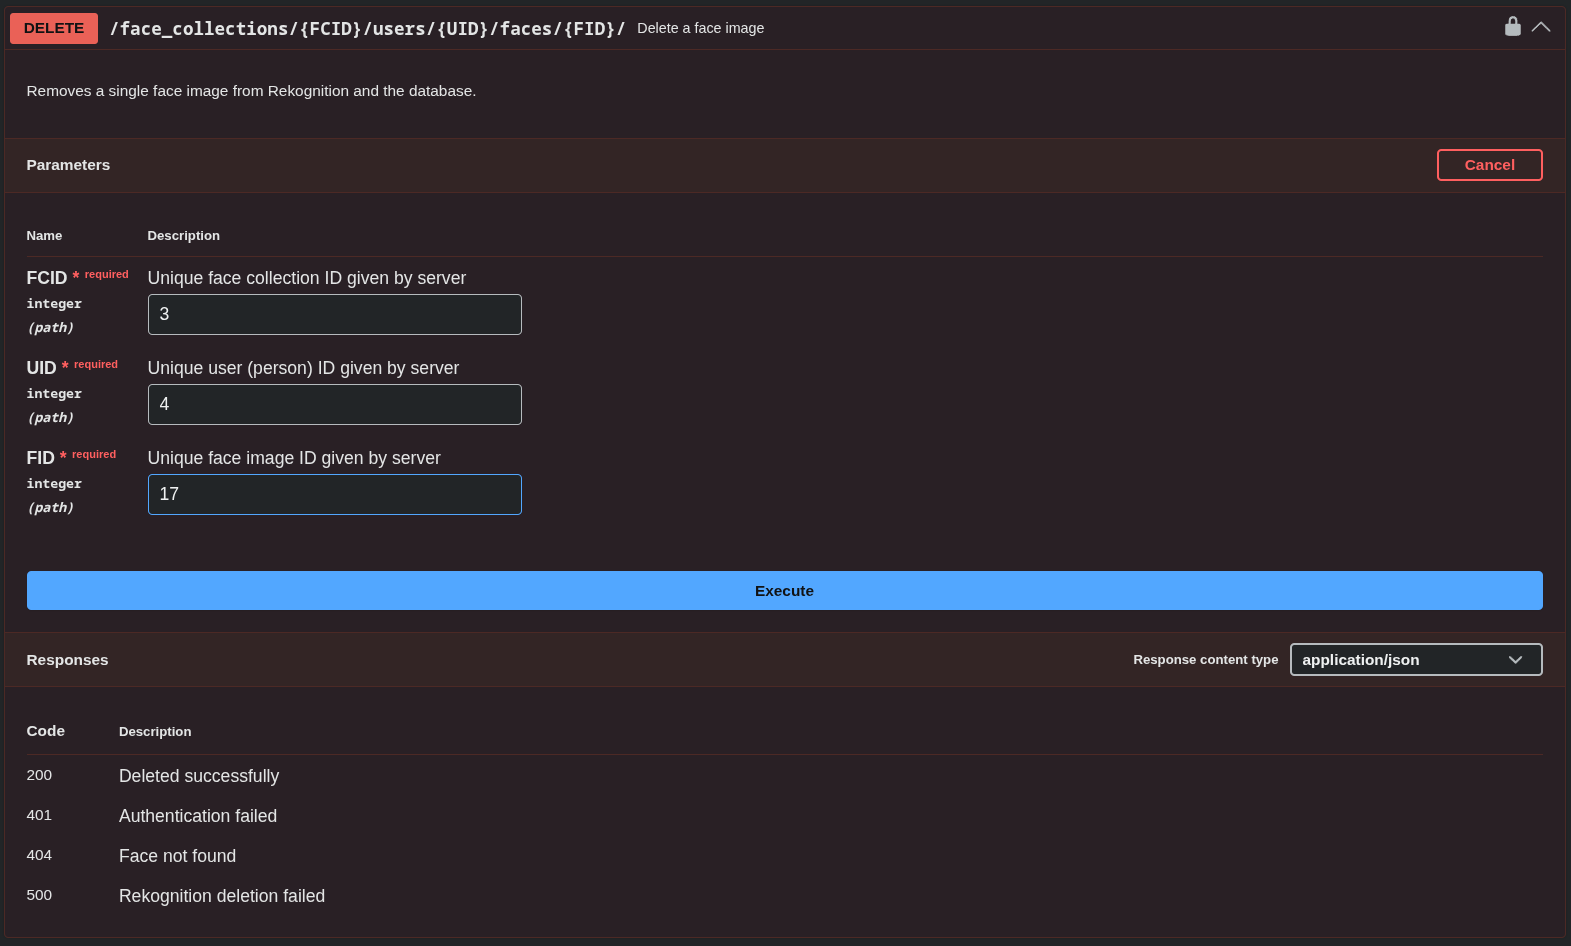Viewport: 1571px width, 946px height.
Task: Click 'Authentication failed' response description
Action: coord(198,816)
